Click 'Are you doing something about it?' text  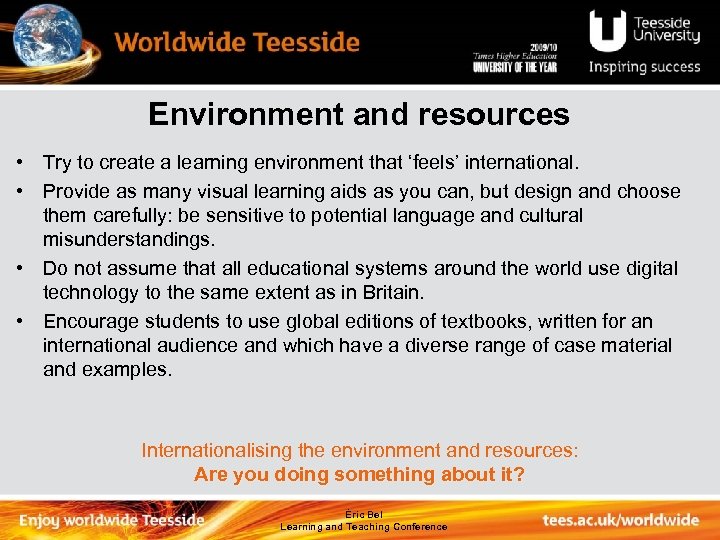coord(359,474)
